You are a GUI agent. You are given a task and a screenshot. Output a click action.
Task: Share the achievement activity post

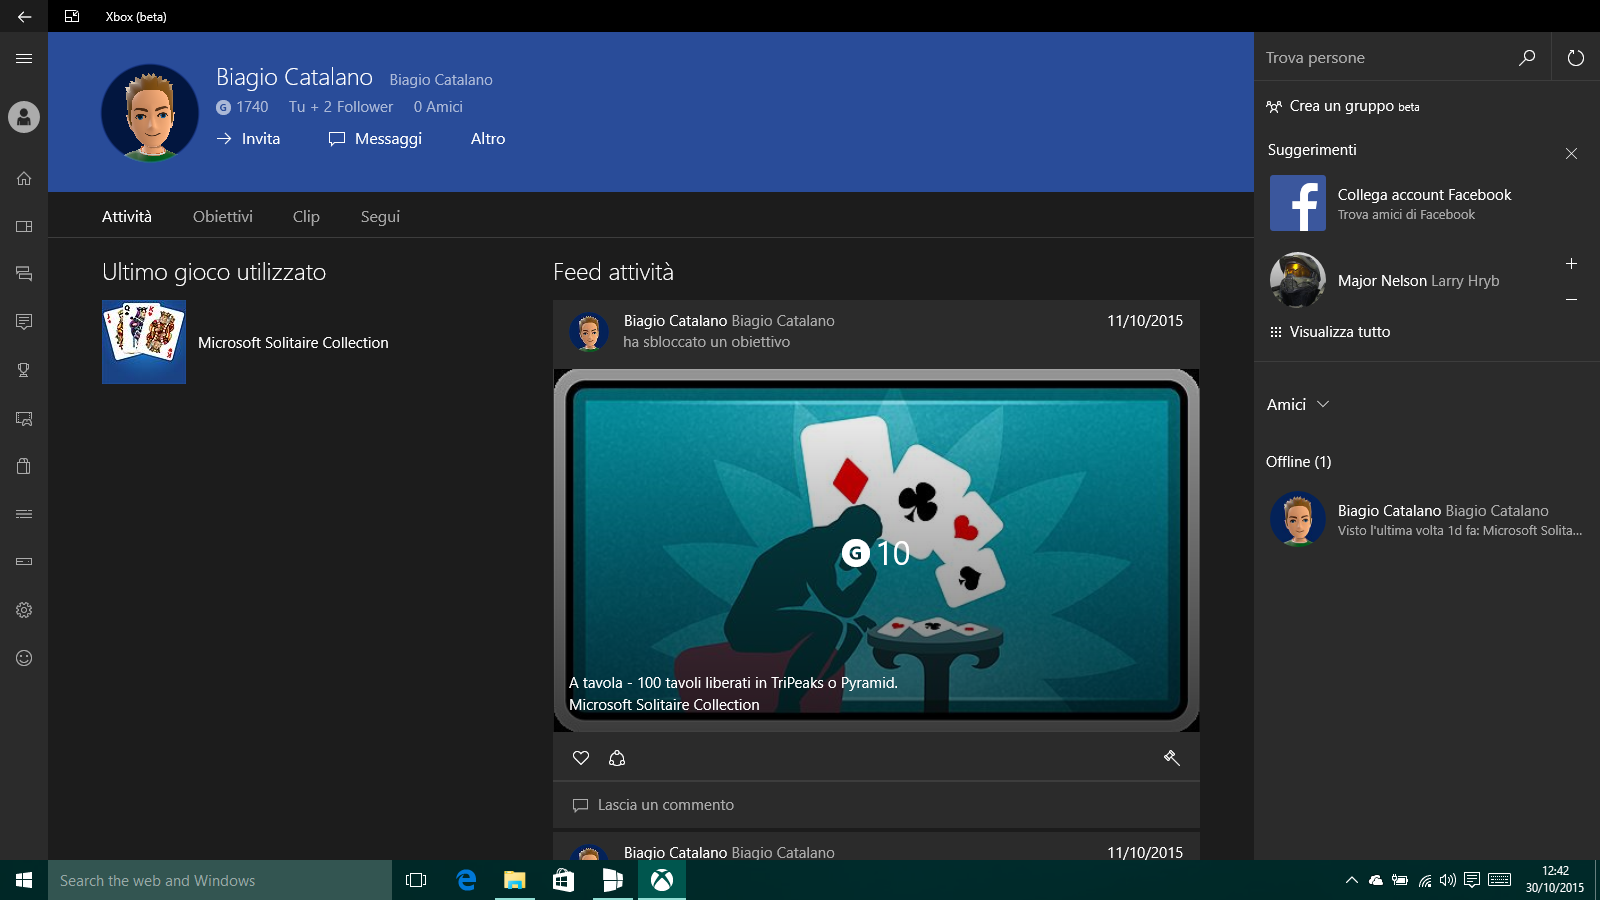click(617, 758)
